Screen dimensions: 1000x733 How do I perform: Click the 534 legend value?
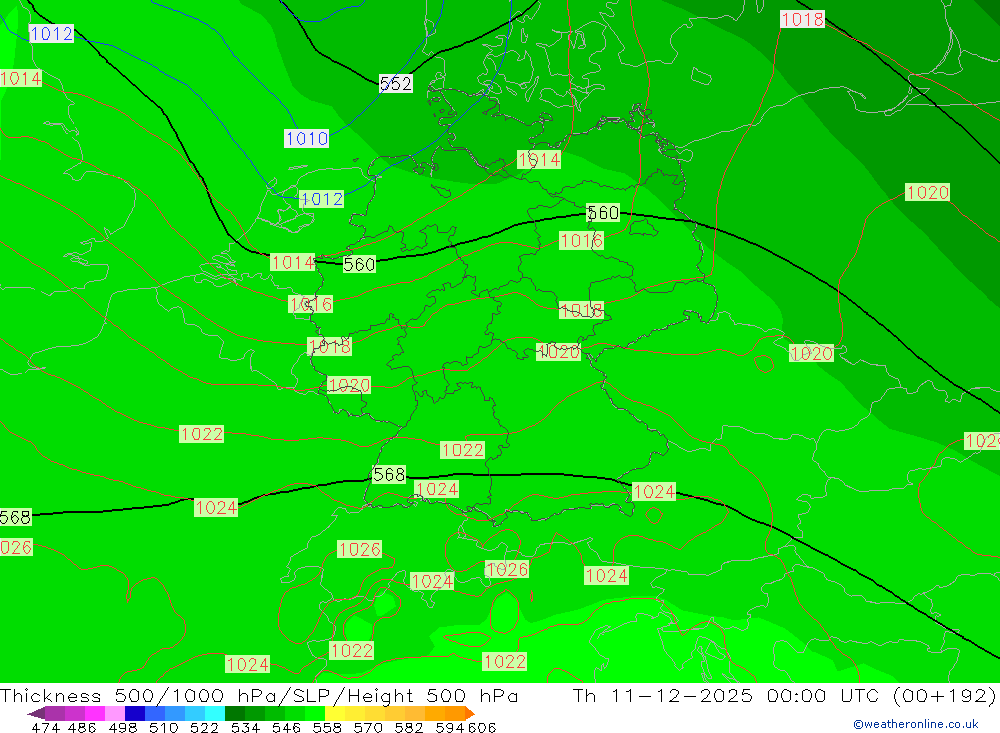[245, 727]
